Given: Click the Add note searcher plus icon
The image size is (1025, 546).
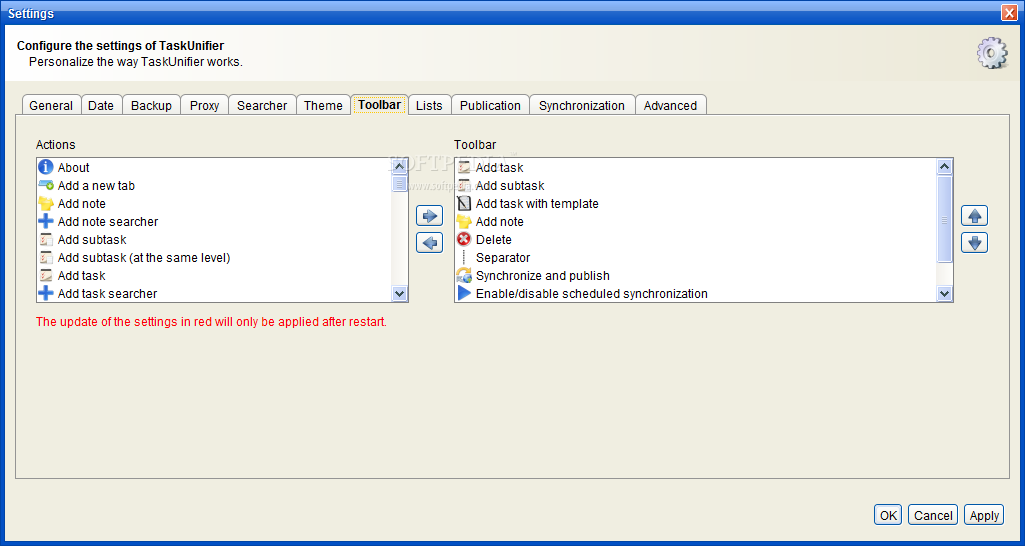Looking at the screenshot, I should point(46,222).
